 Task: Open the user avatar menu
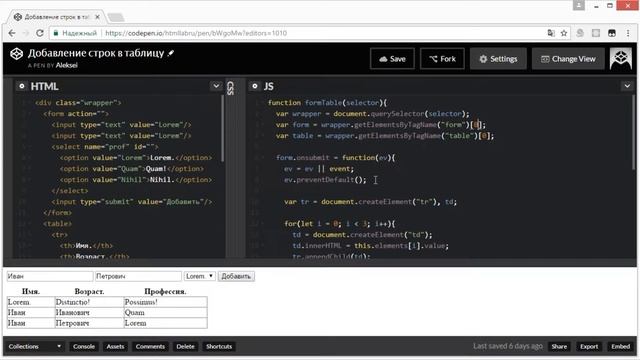pyautogui.click(x=620, y=59)
